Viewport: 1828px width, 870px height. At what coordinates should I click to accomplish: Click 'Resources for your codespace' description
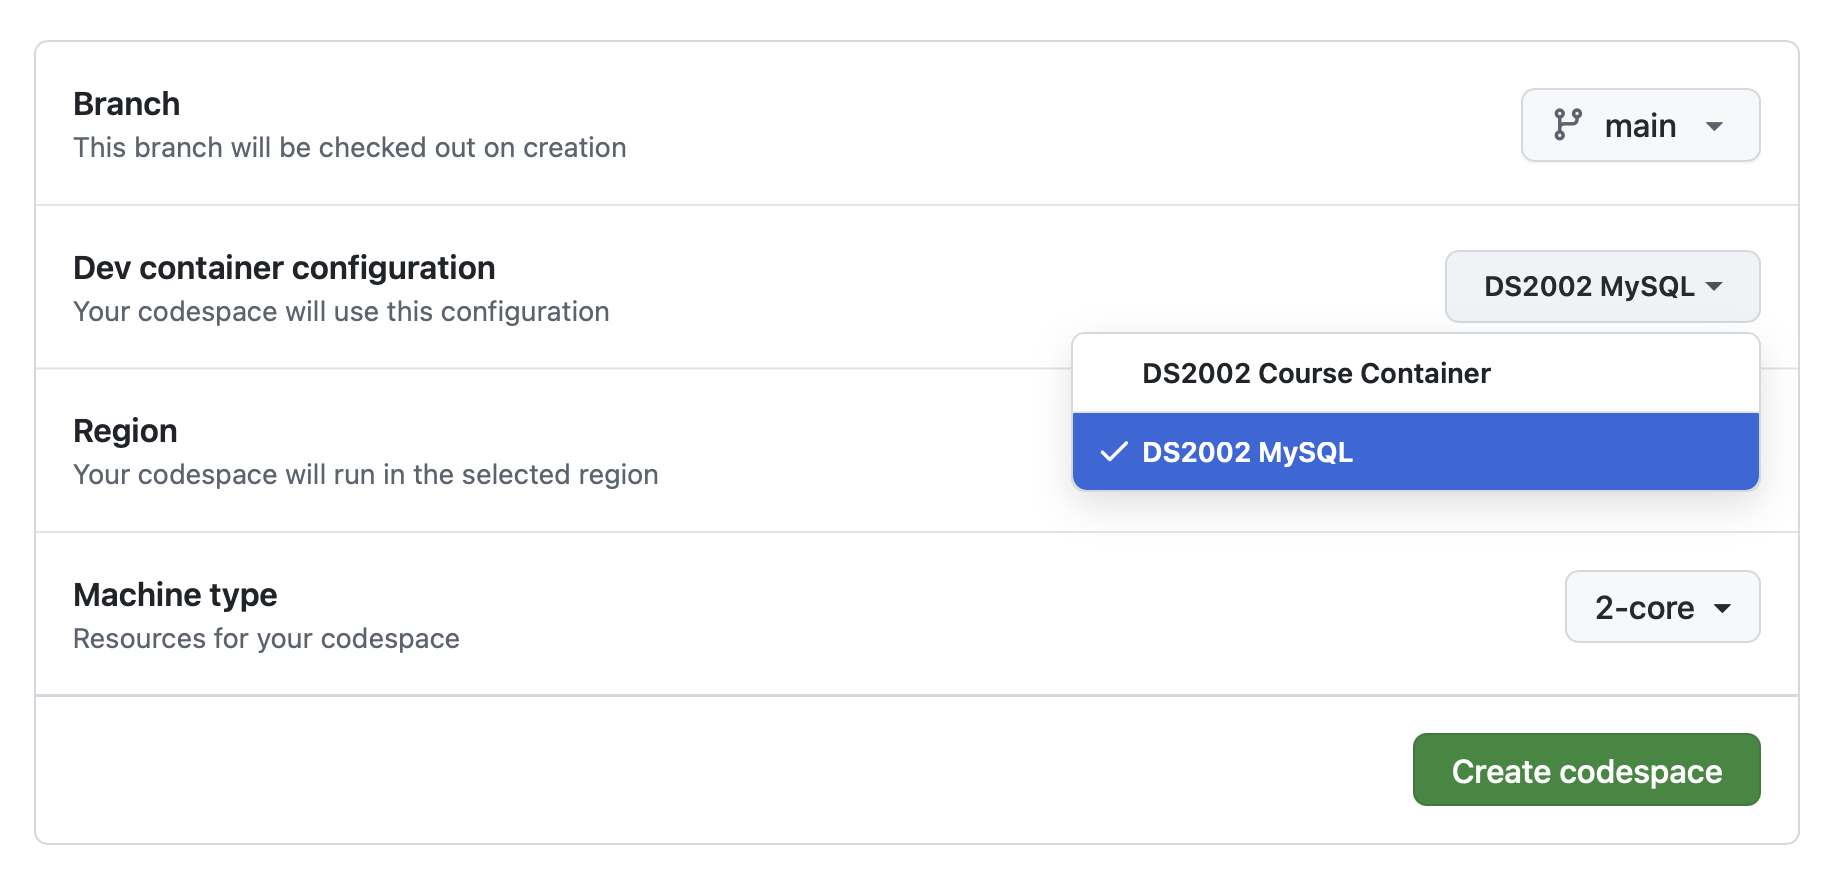coord(266,639)
